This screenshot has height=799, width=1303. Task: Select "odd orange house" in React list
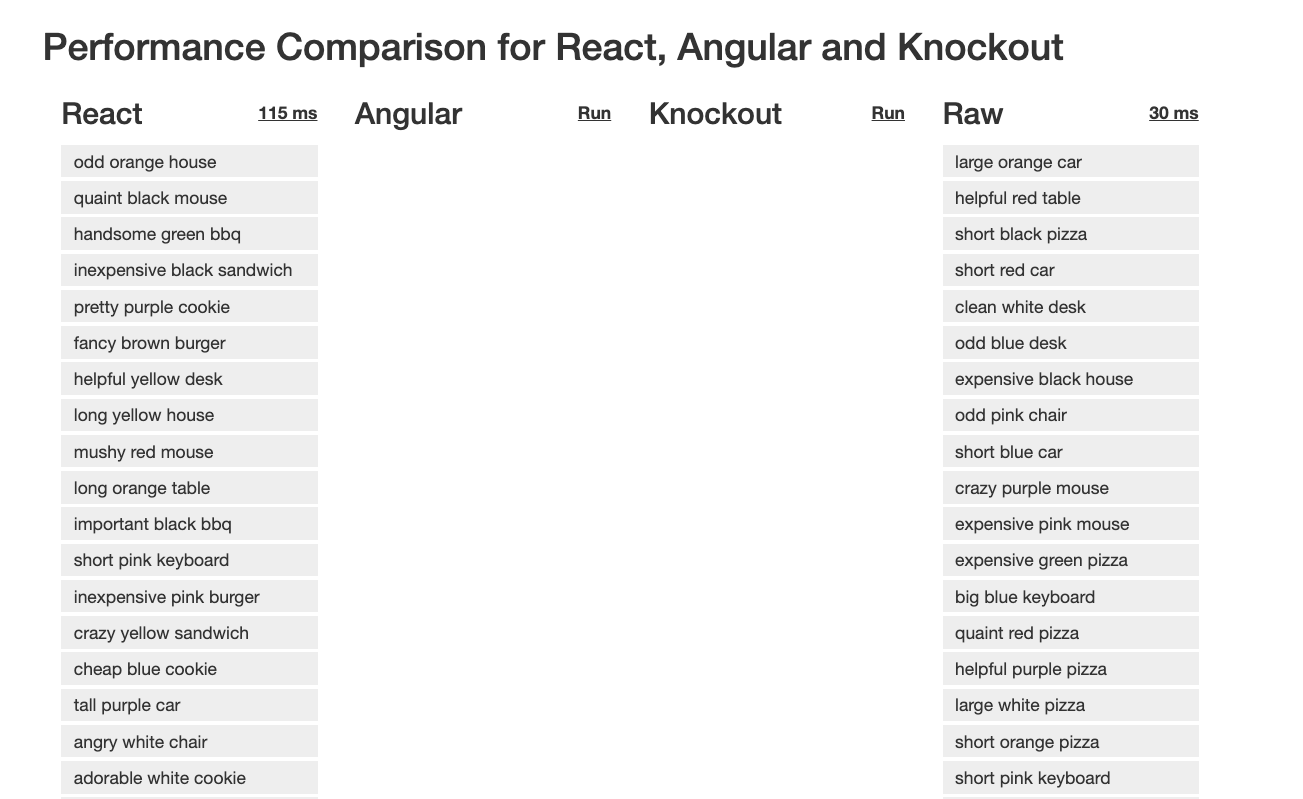(x=189, y=162)
